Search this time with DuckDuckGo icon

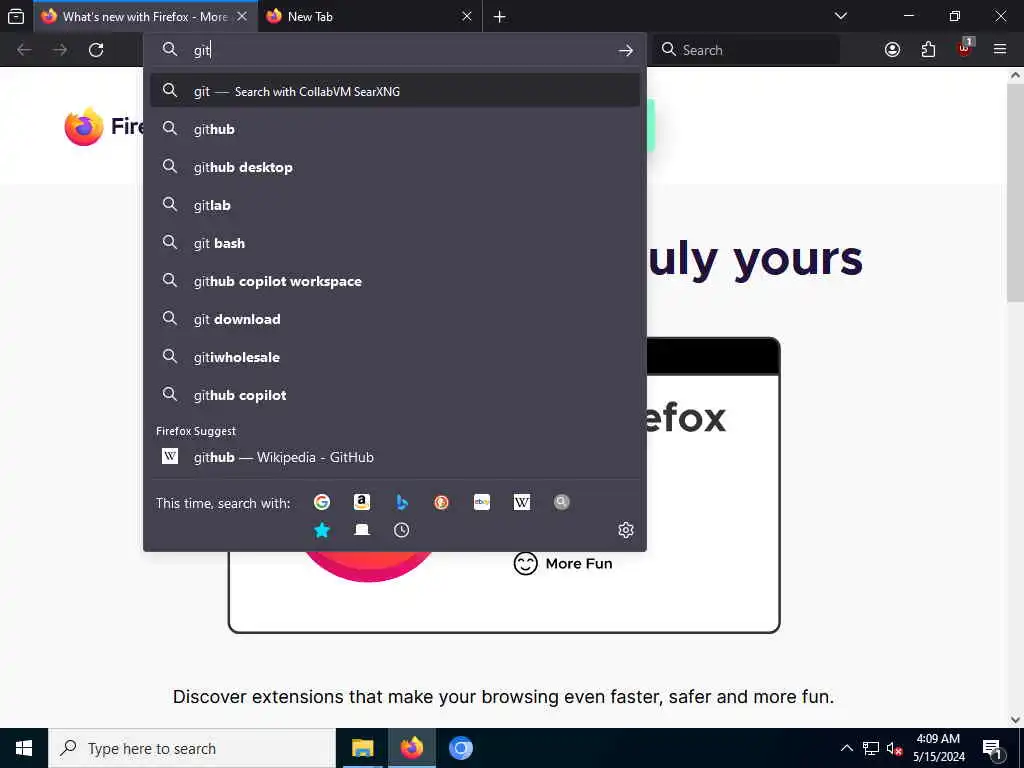click(x=441, y=502)
